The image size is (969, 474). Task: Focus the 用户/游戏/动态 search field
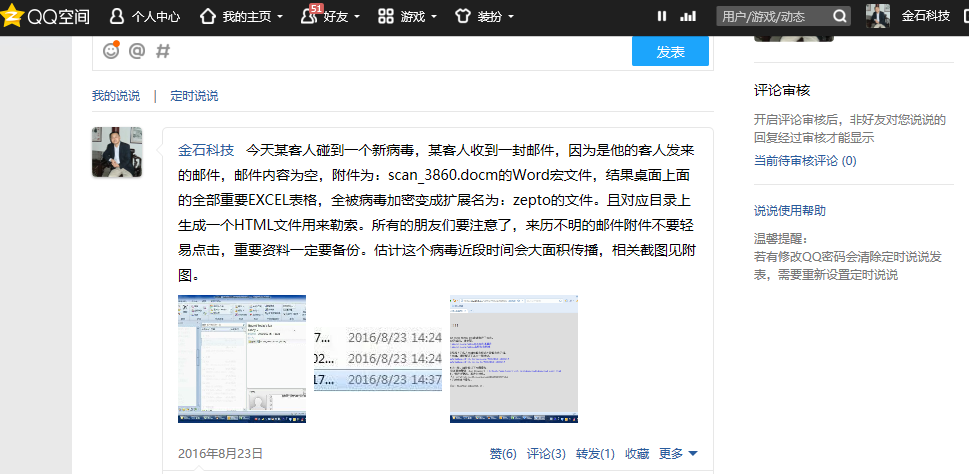(x=776, y=17)
